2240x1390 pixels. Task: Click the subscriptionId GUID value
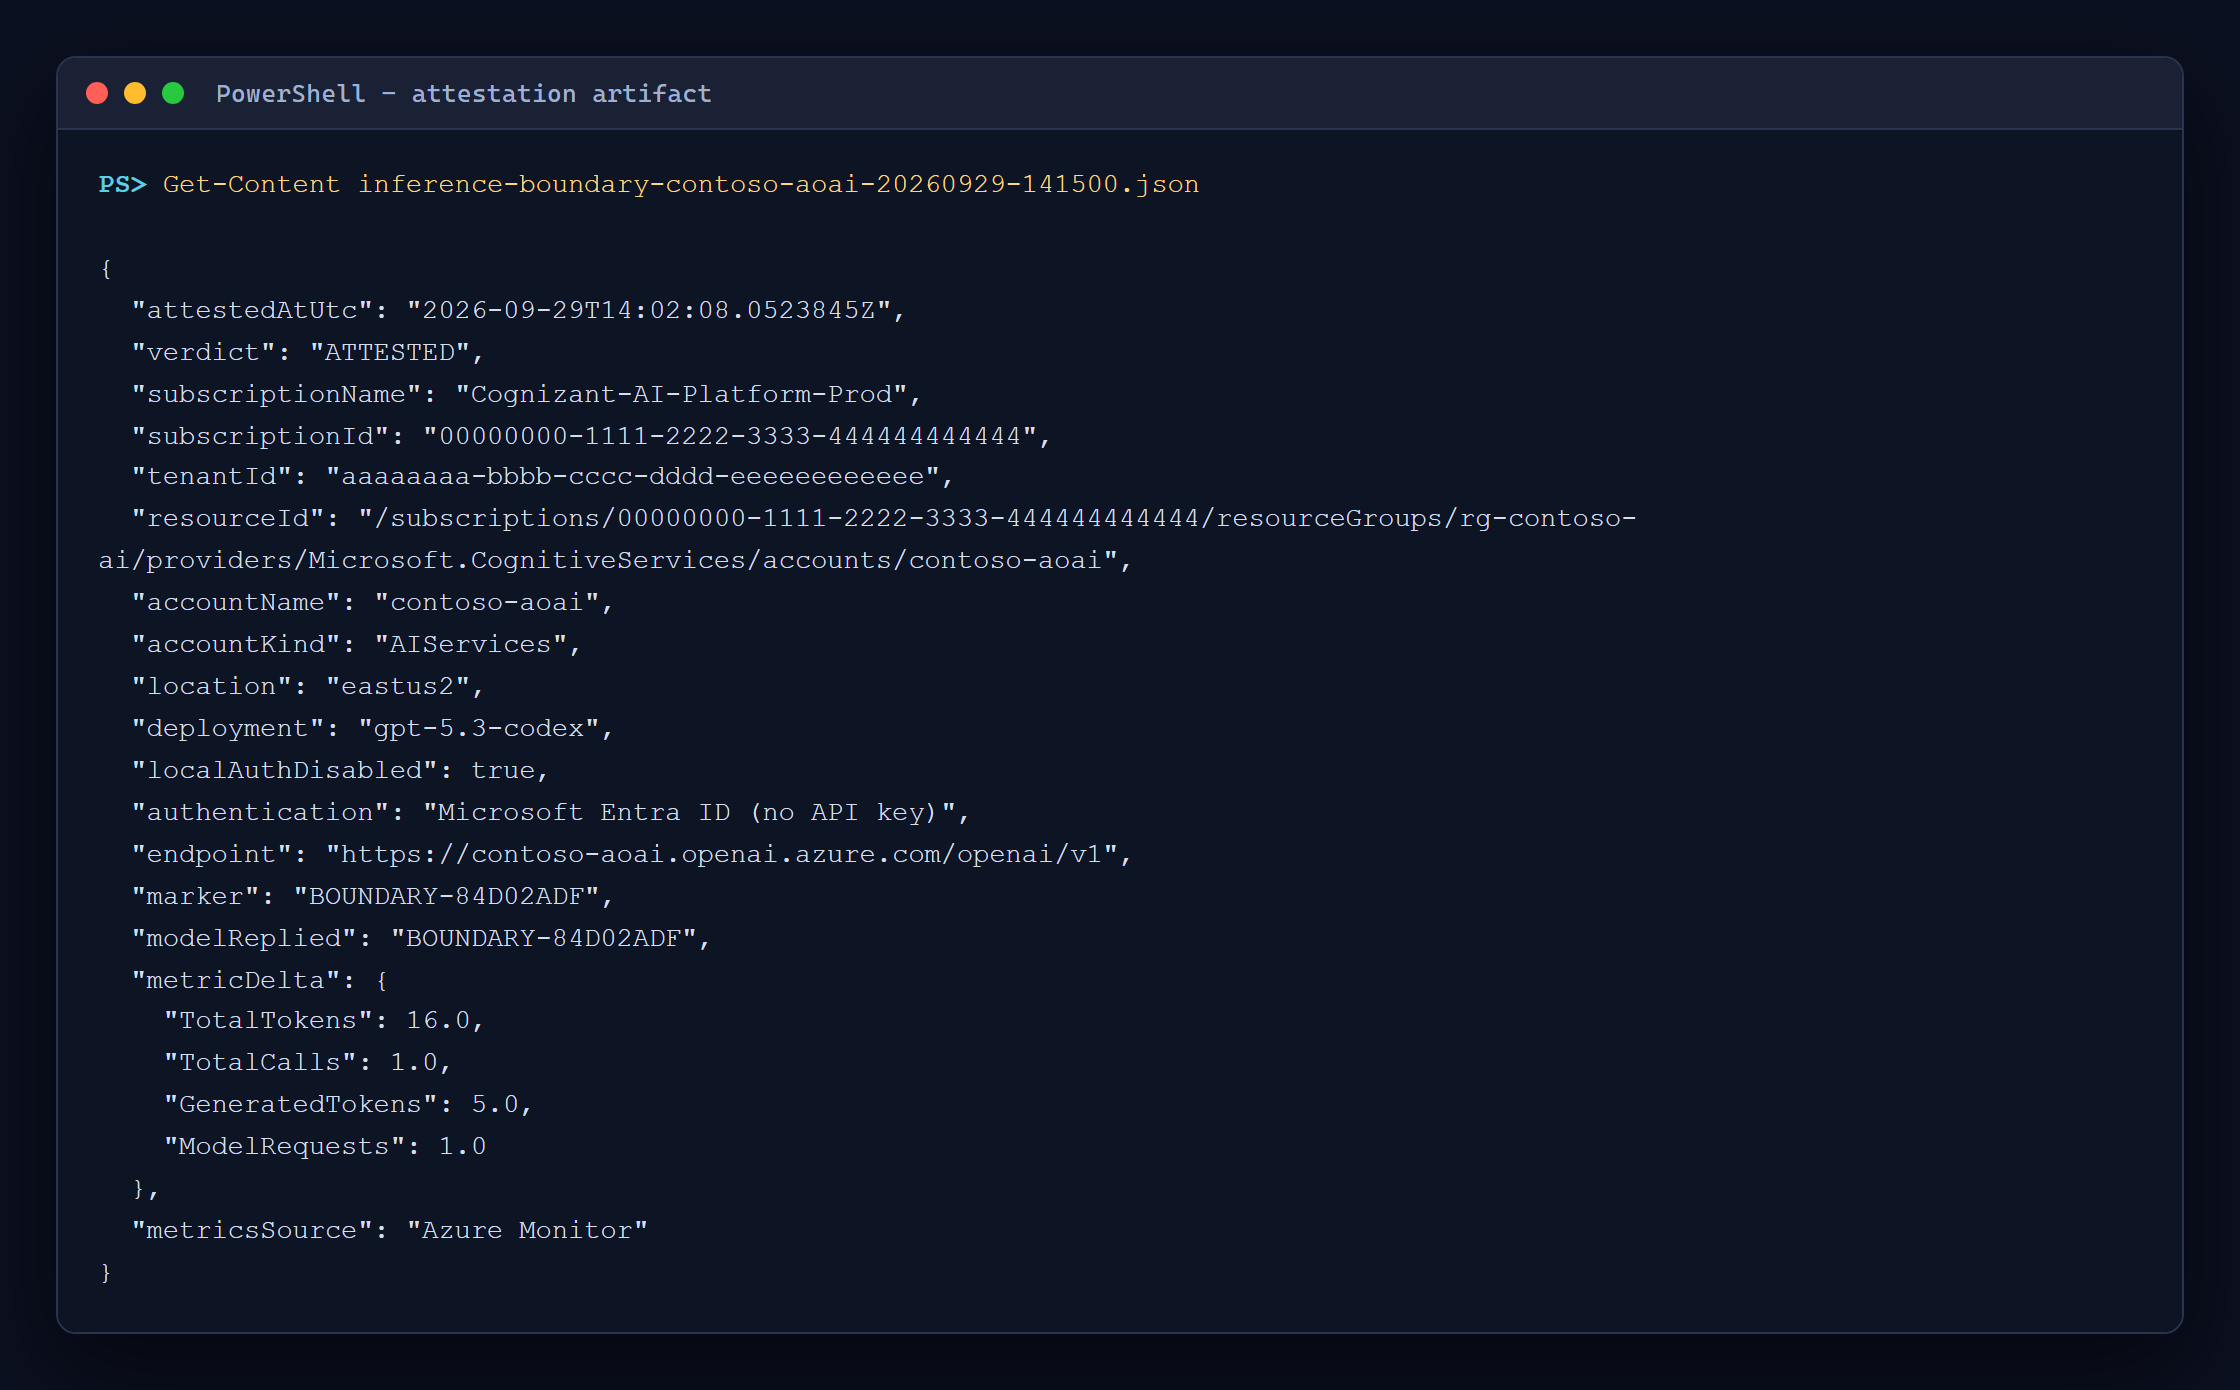pyautogui.click(x=730, y=436)
